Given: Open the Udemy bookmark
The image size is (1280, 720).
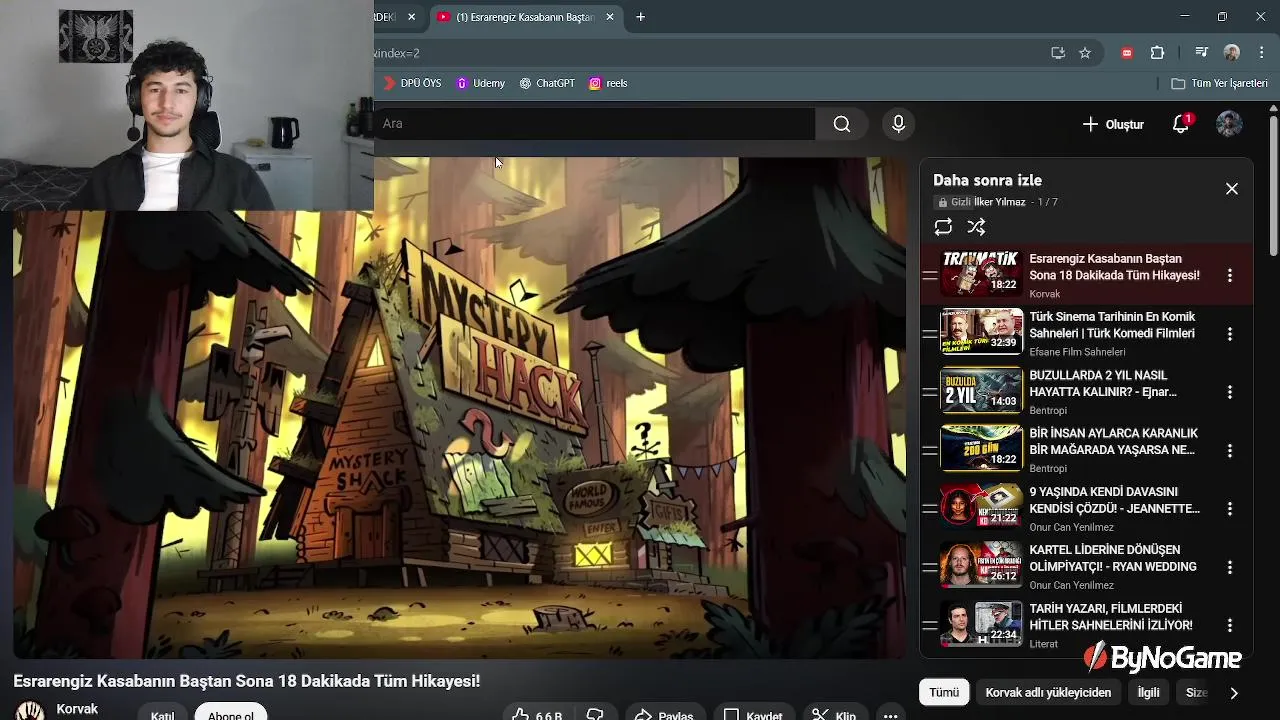Looking at the screenshot, I should coord(480,83).
